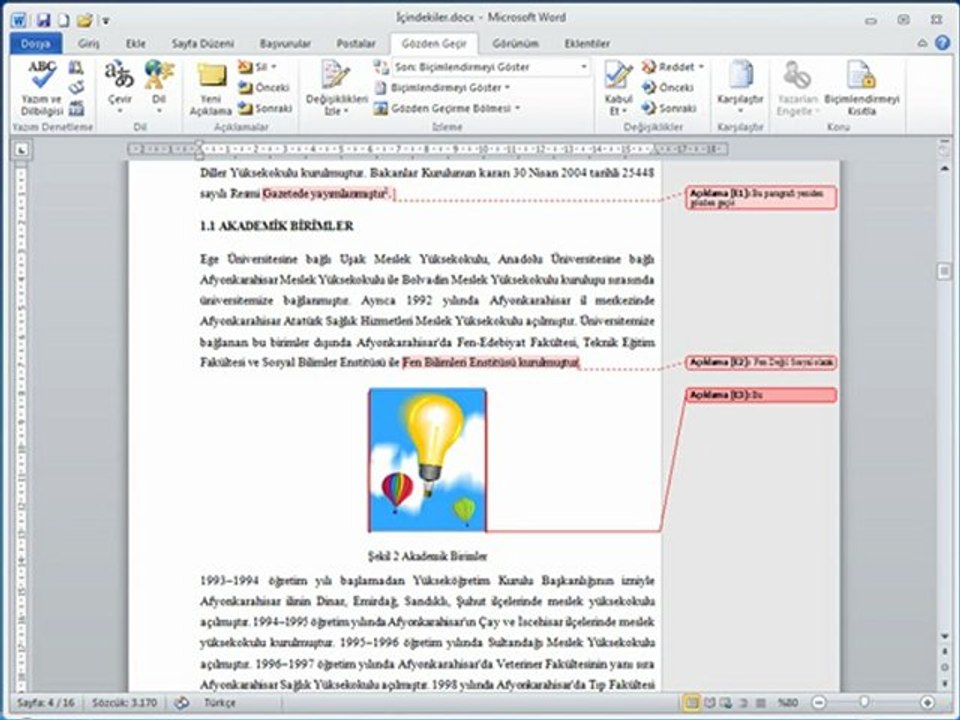
Task: Click Türkçe language in status bar
Action: [219, 703]
